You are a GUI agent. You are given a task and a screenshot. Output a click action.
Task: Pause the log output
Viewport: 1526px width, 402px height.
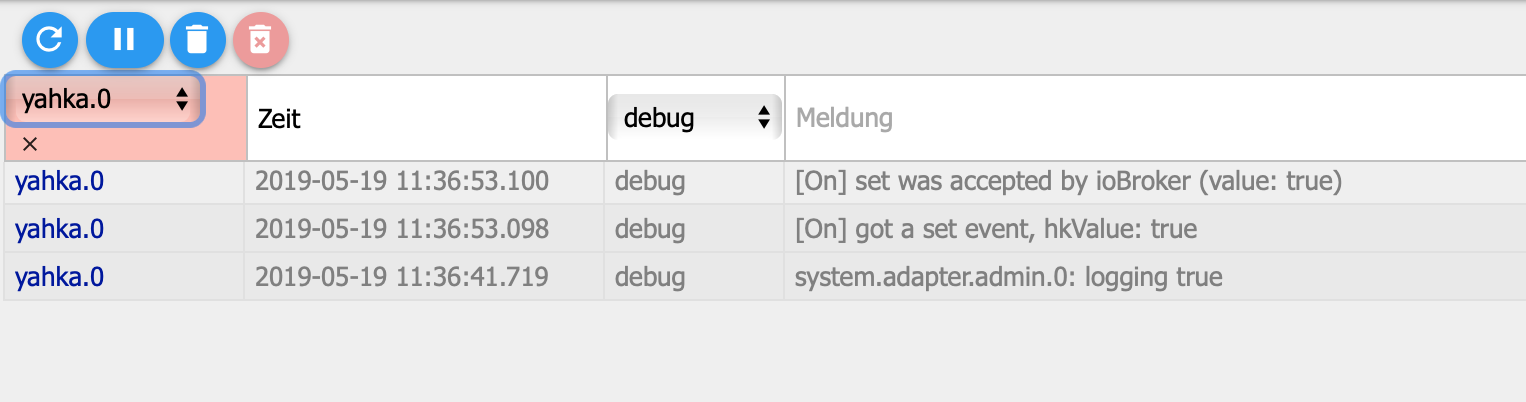(x=124, y=40)
